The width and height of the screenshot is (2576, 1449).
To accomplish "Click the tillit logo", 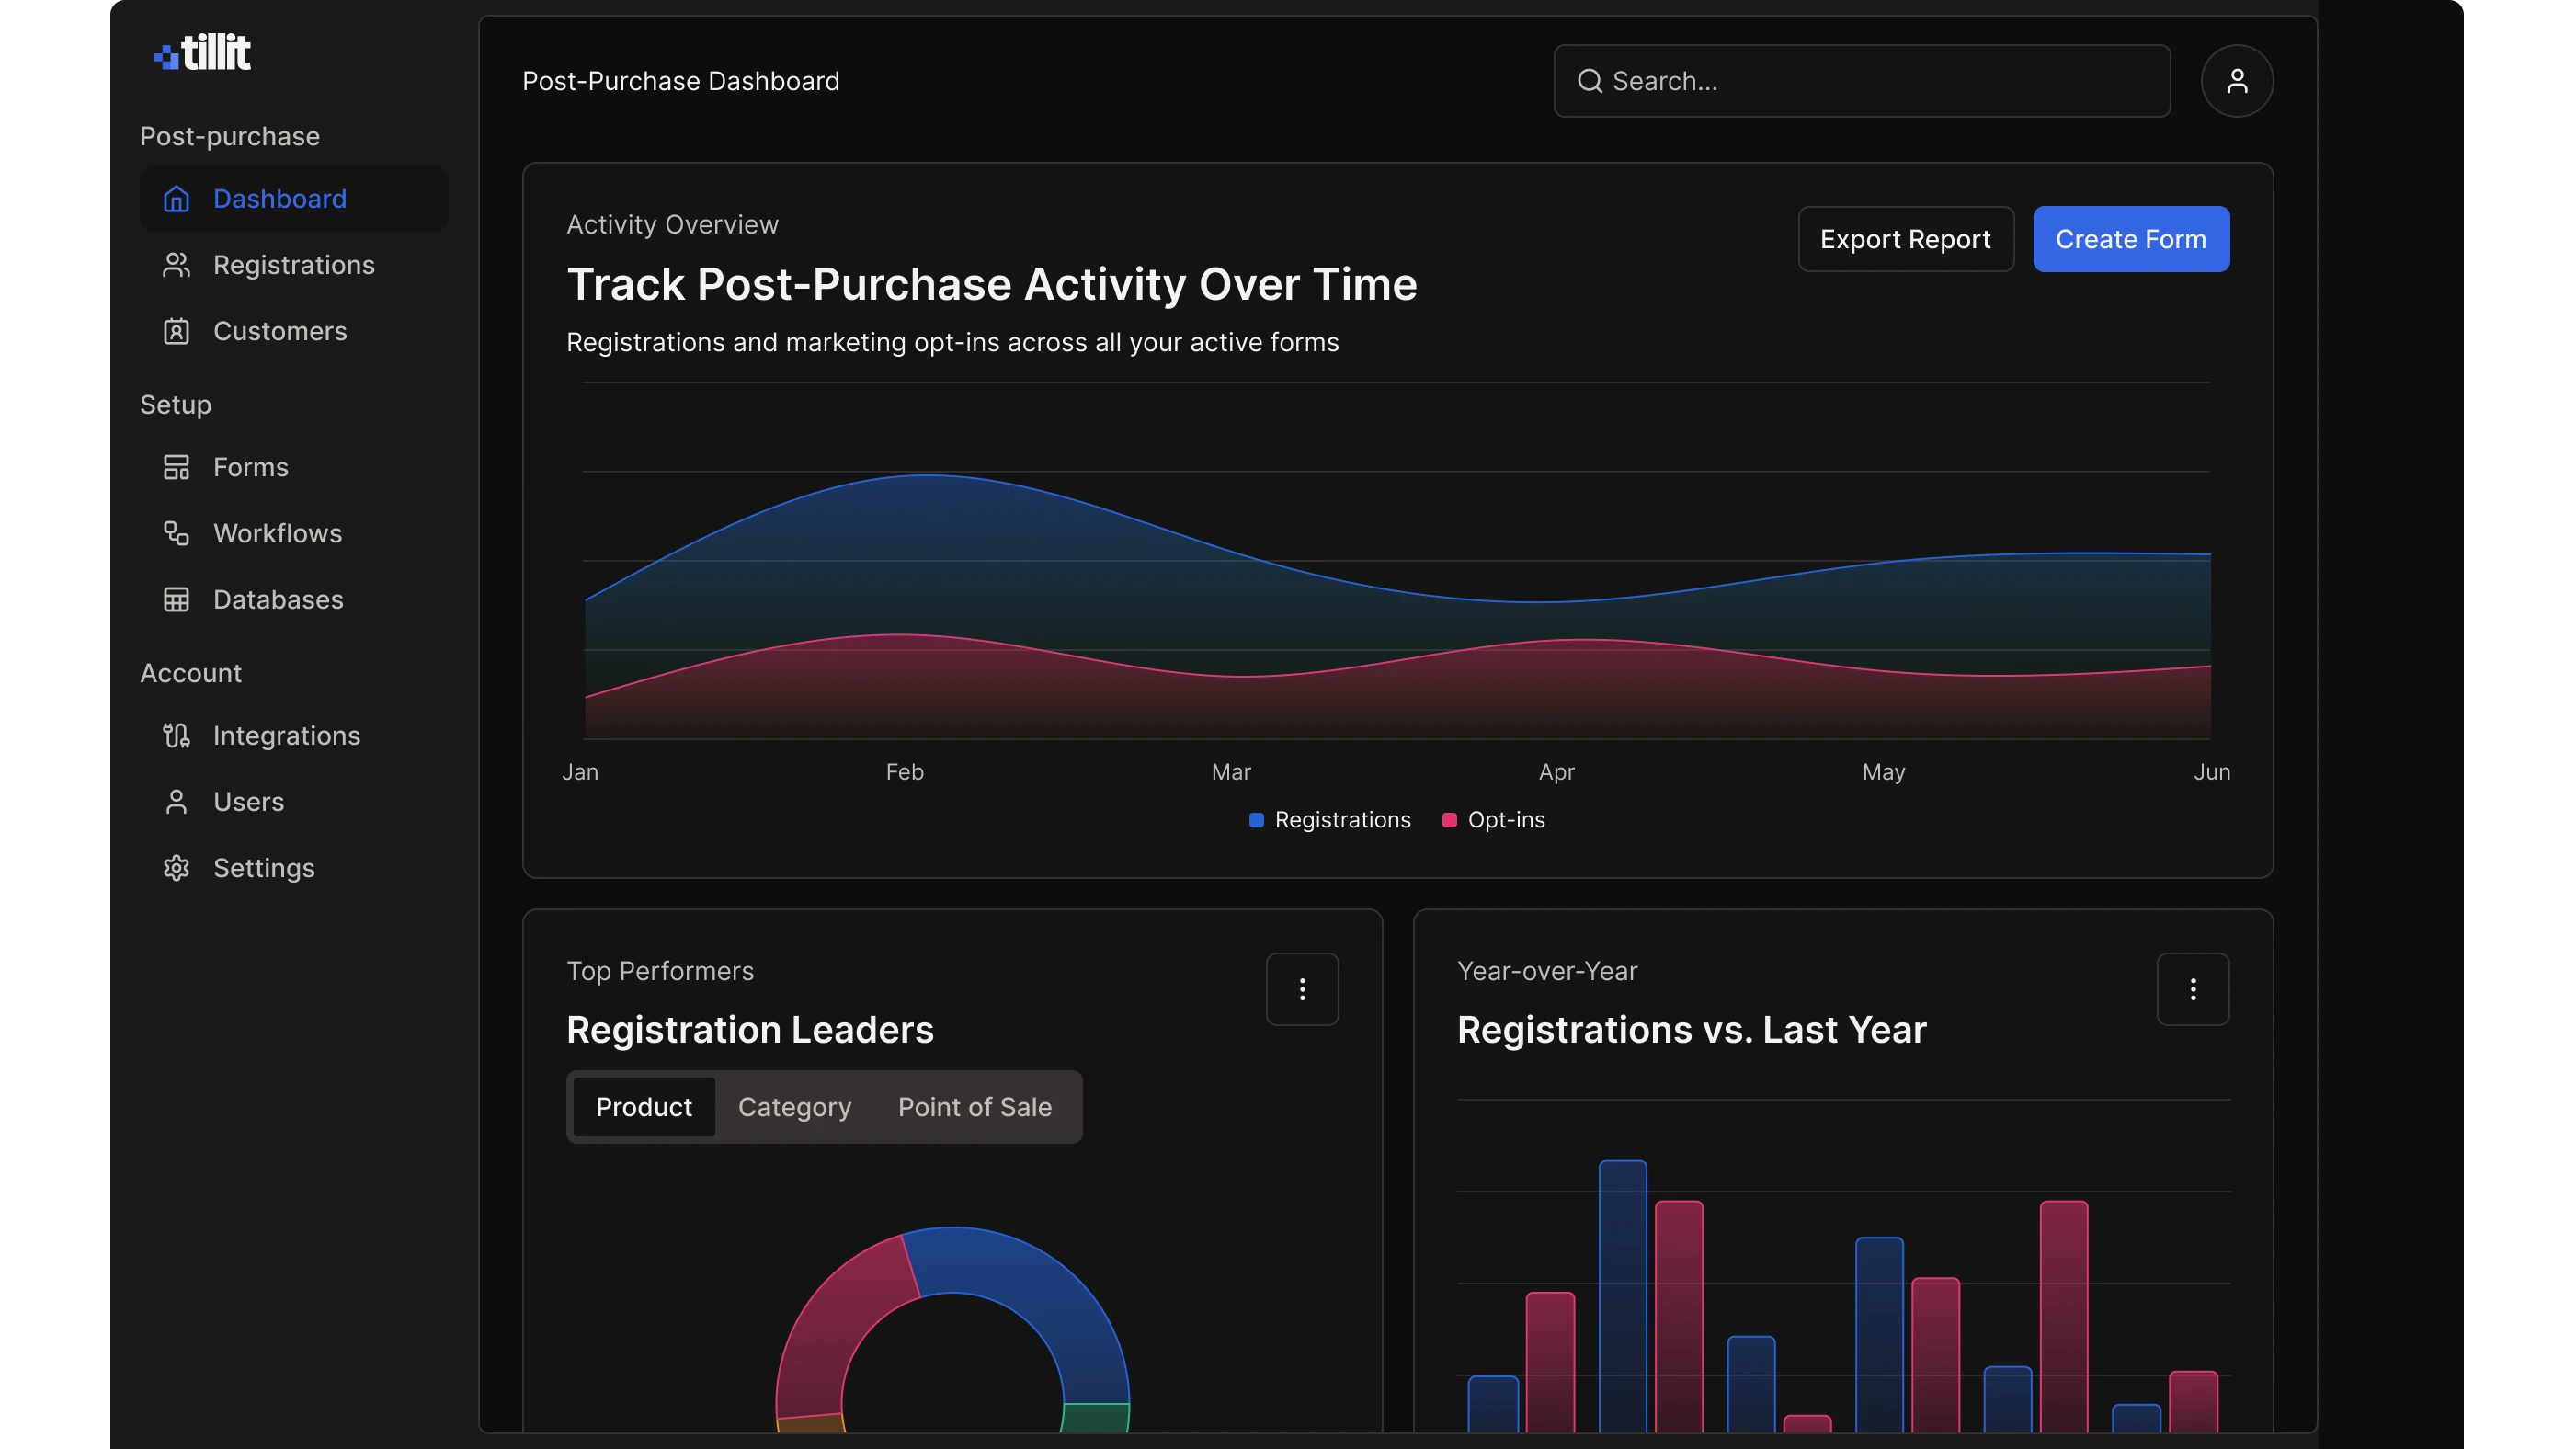I will pyautogui.click(x=203, y=52).
